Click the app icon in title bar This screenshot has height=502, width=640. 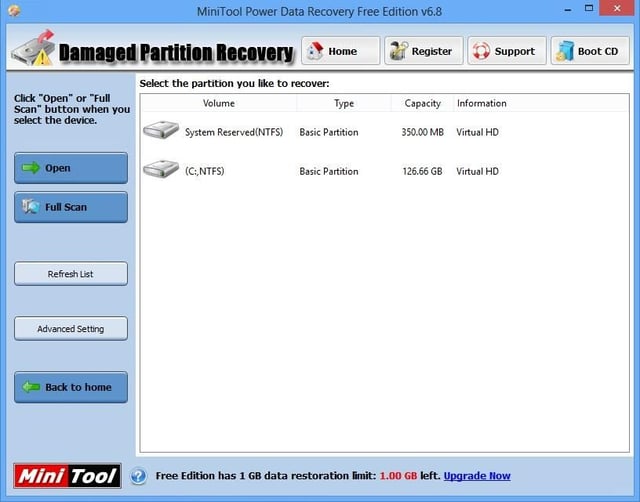point(14,10)
